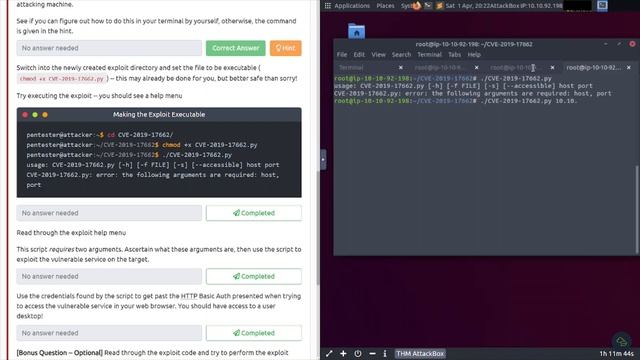Open the Tabs menu in terminal
The image size is (640, 360).
454,55
